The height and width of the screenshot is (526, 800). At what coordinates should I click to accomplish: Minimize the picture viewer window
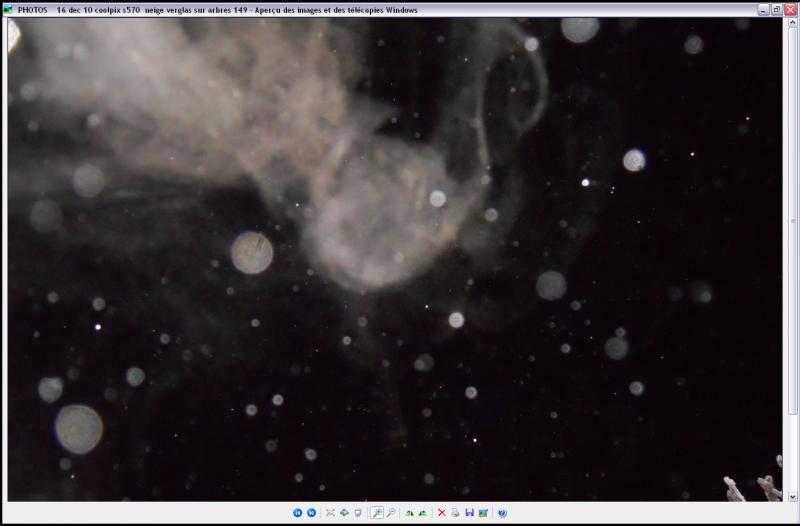tap(763, 10)
